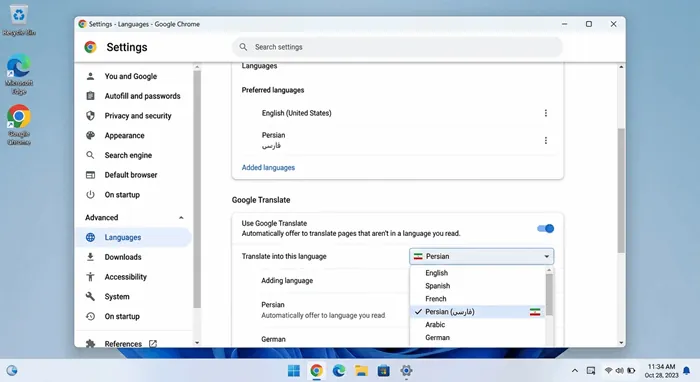This screenshot has height=382, width=700.
Task: Focus the Search settings field
Action: pyautogui.click(x=397, y=47)
